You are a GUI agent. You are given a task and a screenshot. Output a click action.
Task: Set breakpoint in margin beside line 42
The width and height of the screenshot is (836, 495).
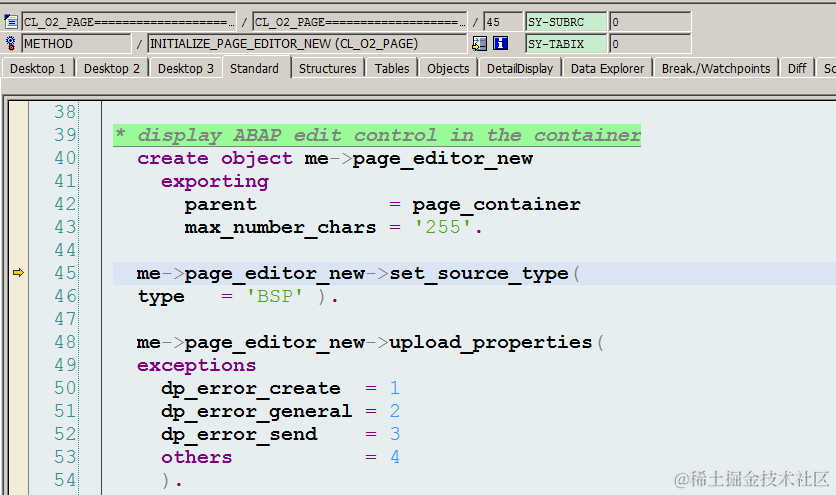coord(18,204)
